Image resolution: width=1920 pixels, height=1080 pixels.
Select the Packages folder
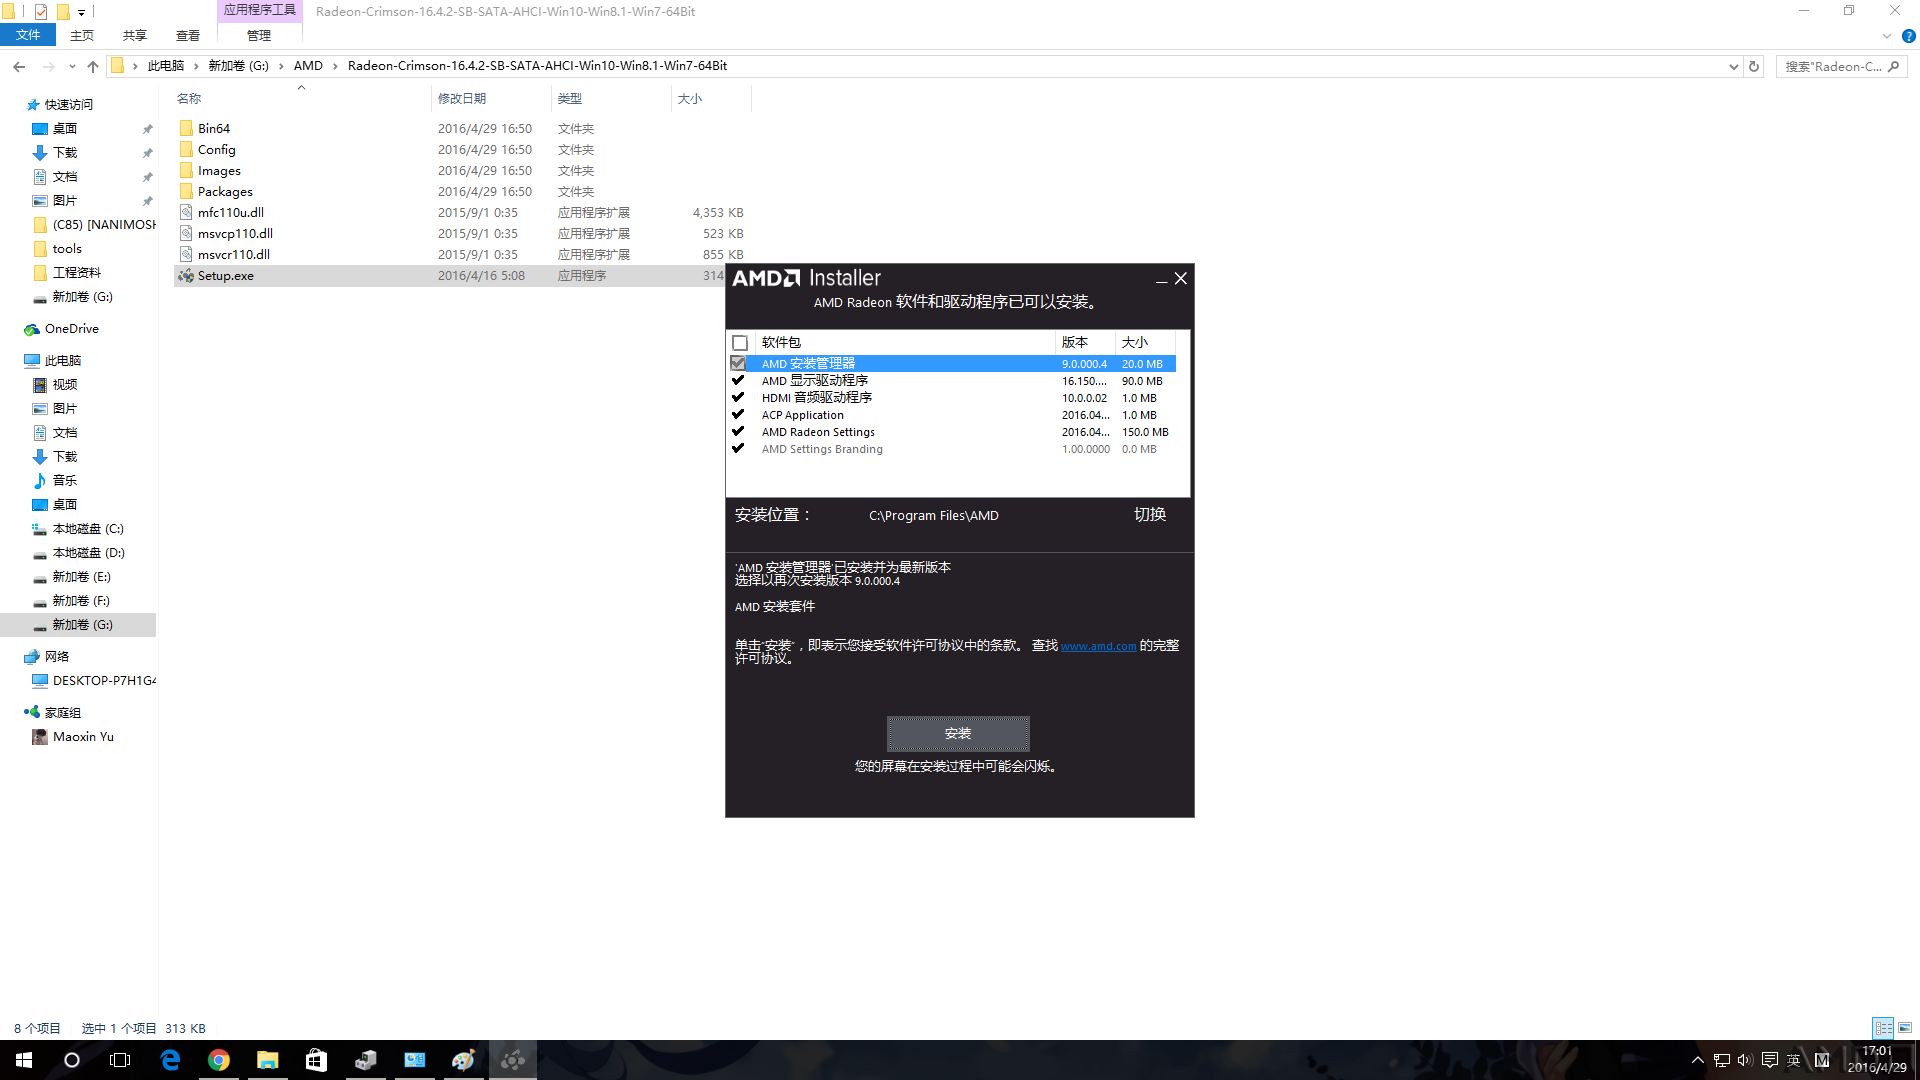(225, 191)
